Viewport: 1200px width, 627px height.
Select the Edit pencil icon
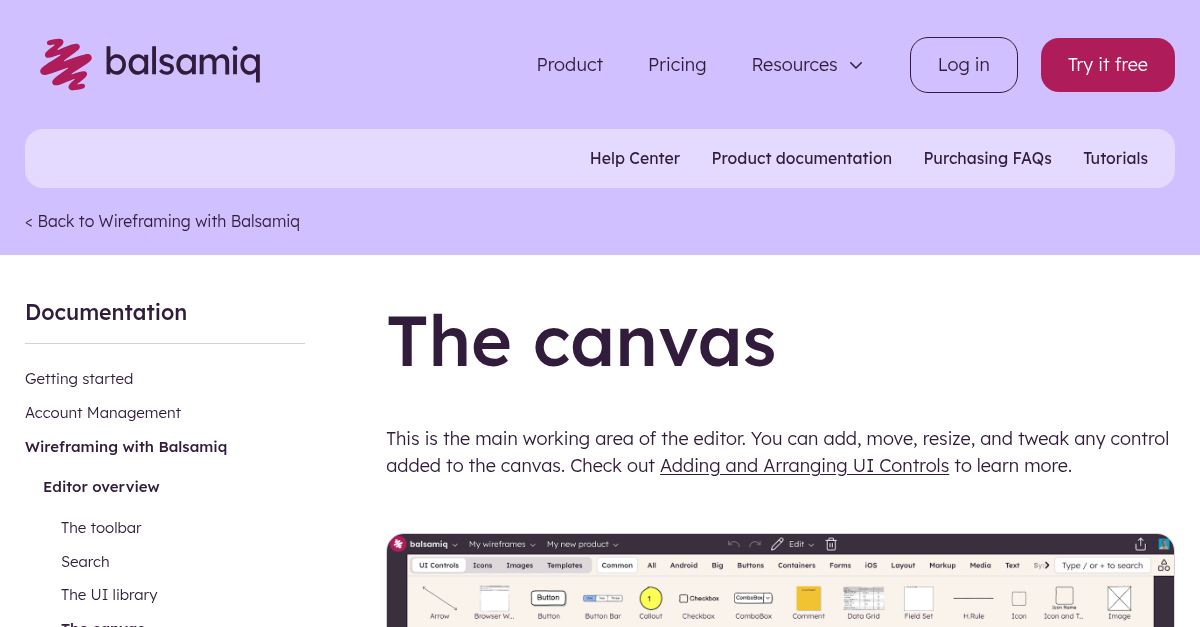[x=776, y=544]
